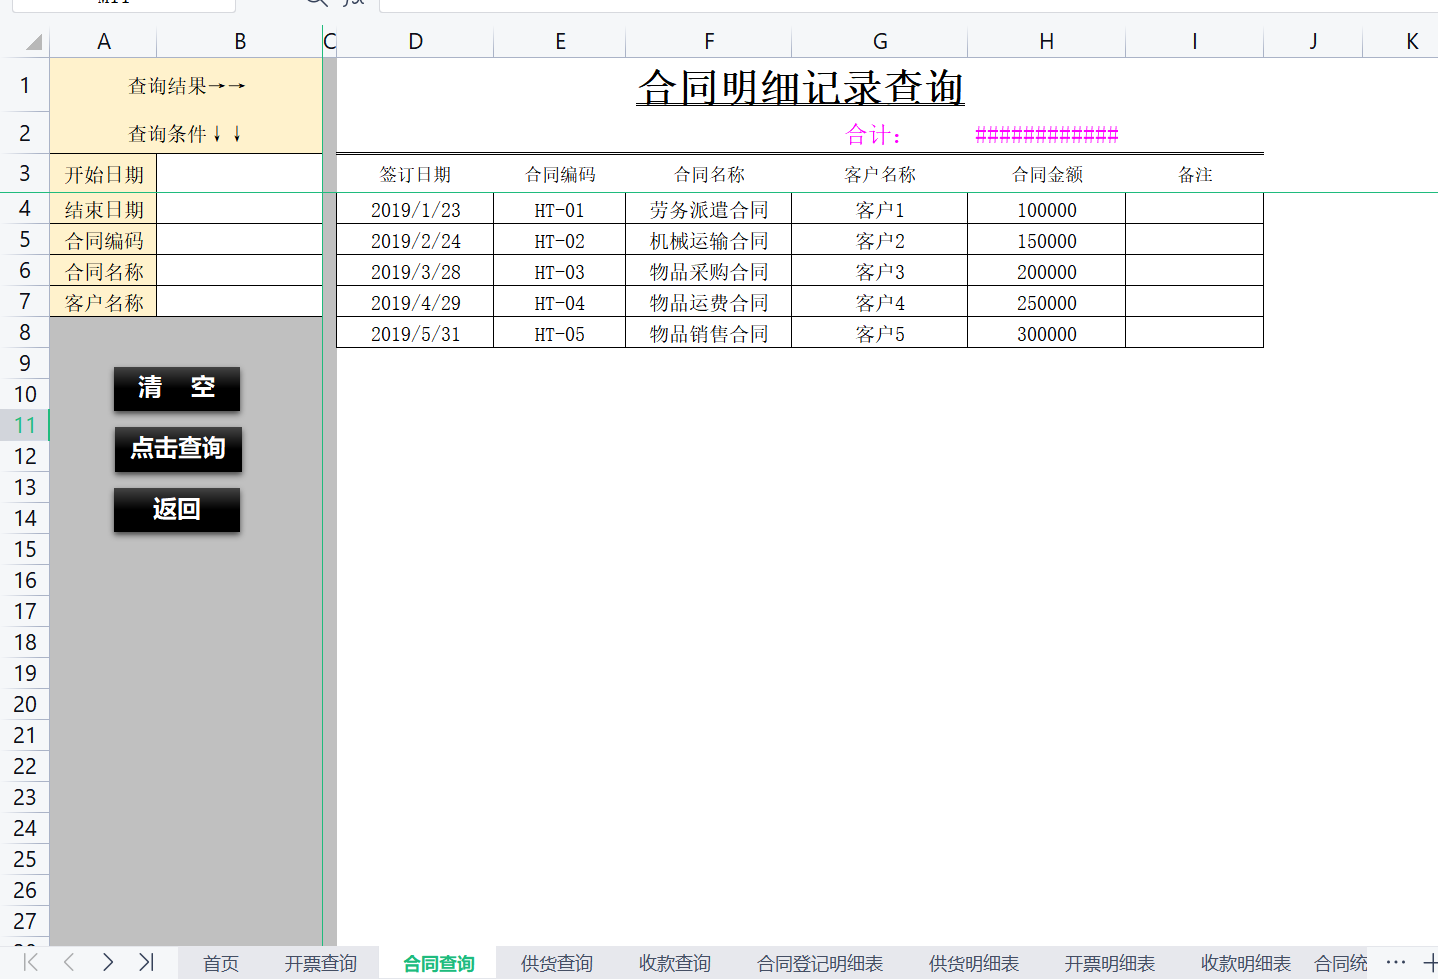Image resolution: width=1438 pixels, height=979 pixels.
Task: View the 合同登记明细表 sheet
Action: point(820,963)
